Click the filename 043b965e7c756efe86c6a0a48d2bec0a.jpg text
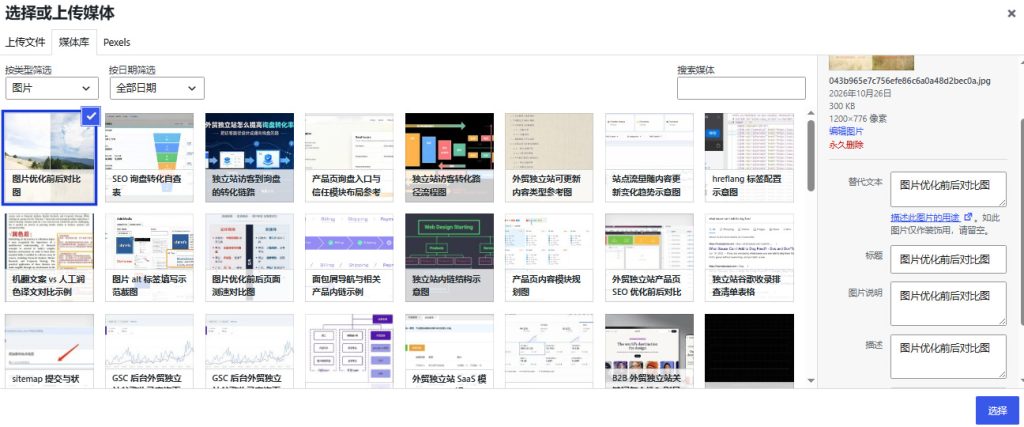This screenshot has height=427, width=1024. [x=910, y=81]
